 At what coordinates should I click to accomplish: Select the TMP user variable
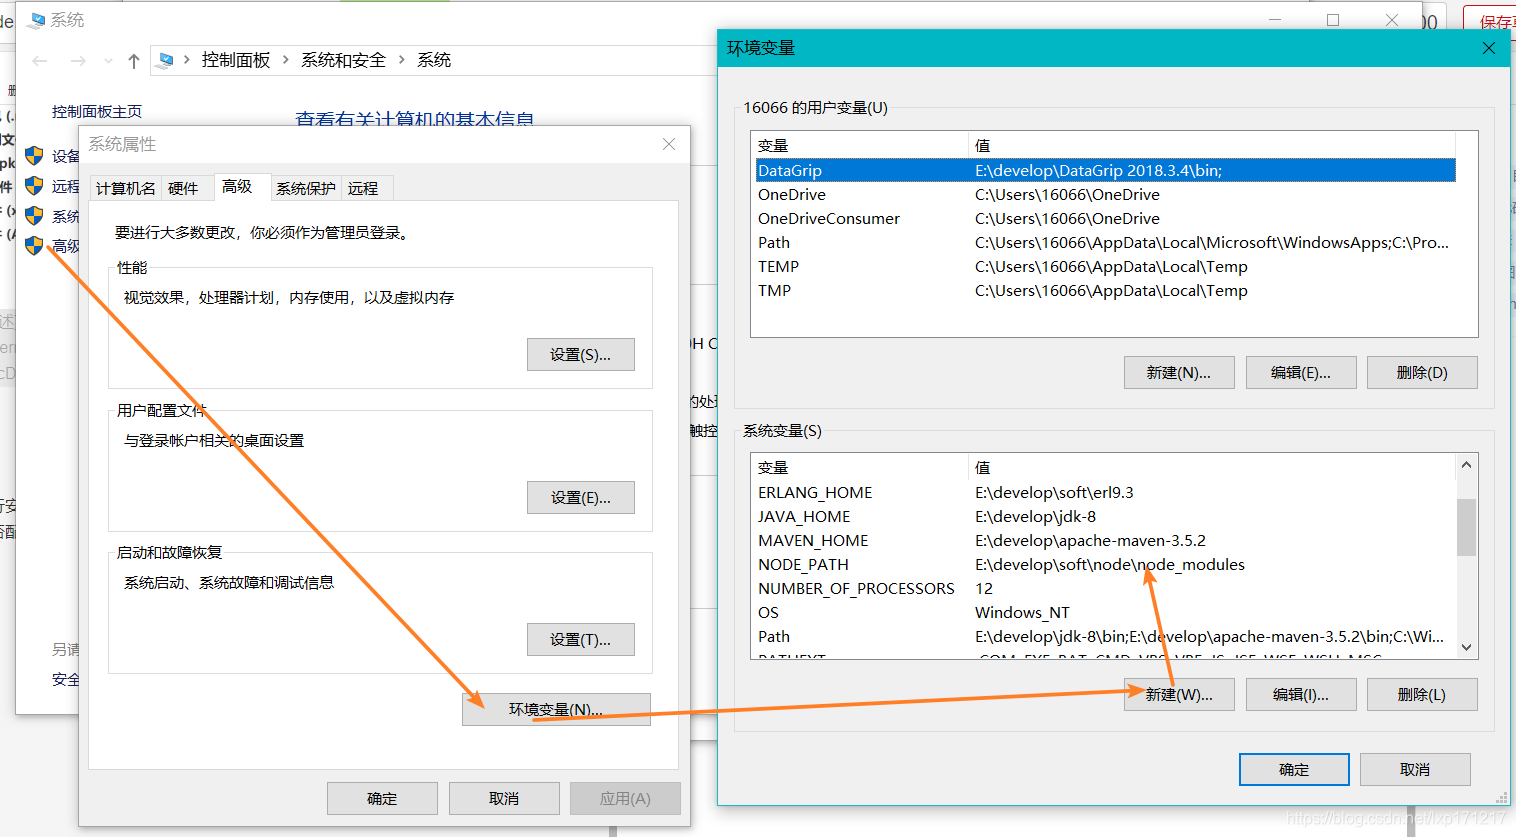tap(1105, 291)
